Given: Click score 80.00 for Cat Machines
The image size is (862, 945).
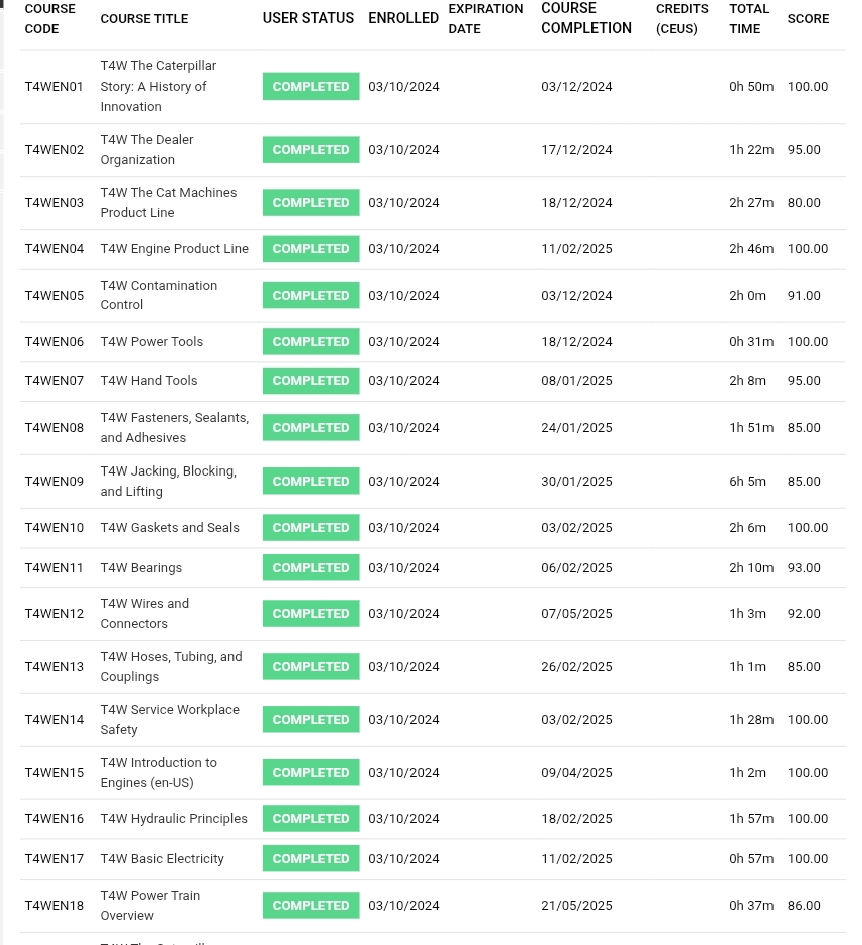Looking at the screenshot, I should (x=804, y=202).
